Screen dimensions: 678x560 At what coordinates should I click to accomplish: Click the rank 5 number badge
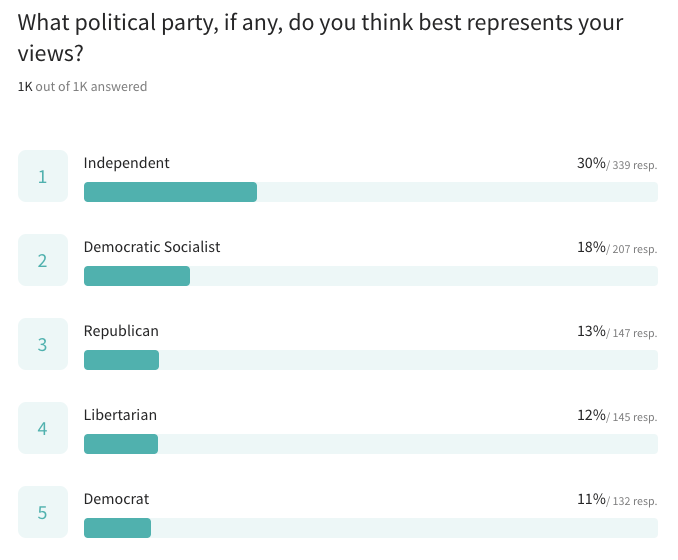pos(43,512)
